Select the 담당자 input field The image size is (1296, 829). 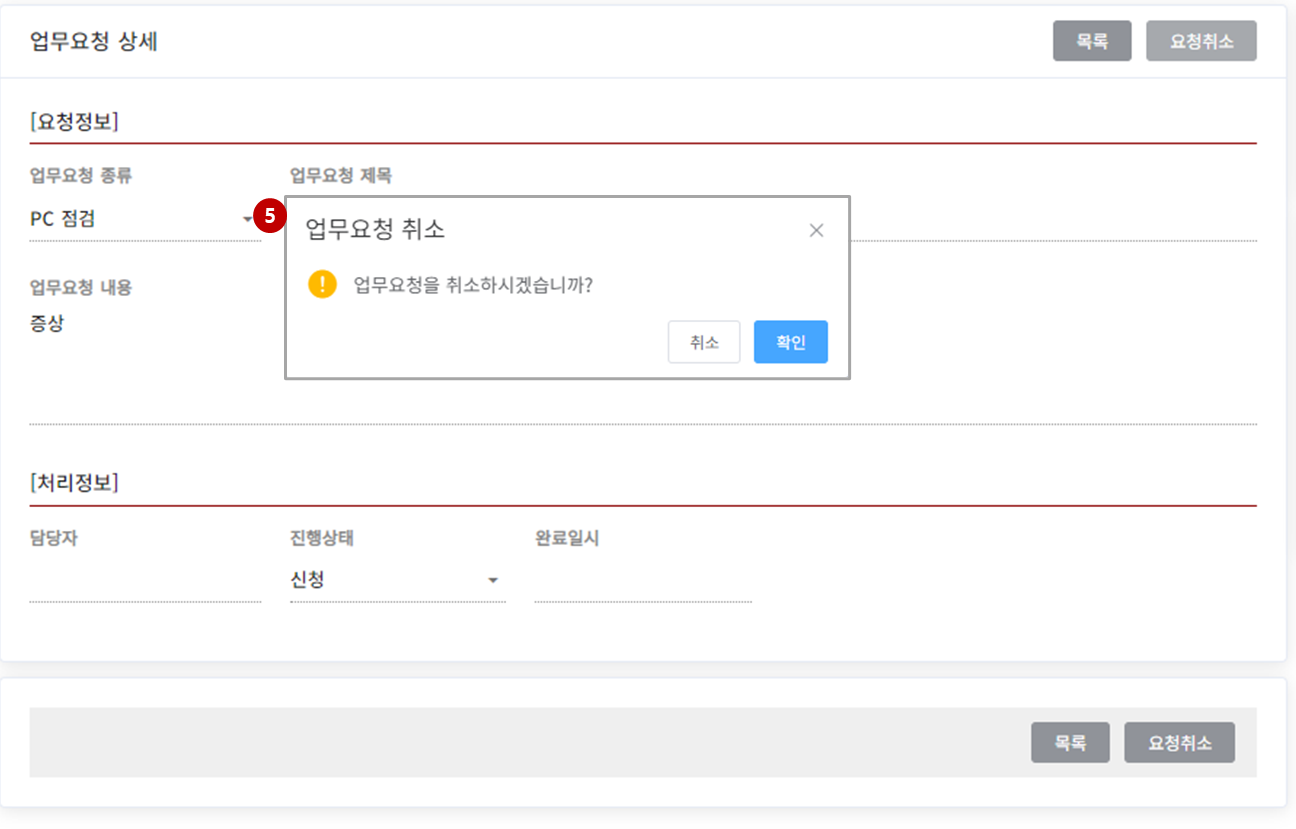point(144,582)
